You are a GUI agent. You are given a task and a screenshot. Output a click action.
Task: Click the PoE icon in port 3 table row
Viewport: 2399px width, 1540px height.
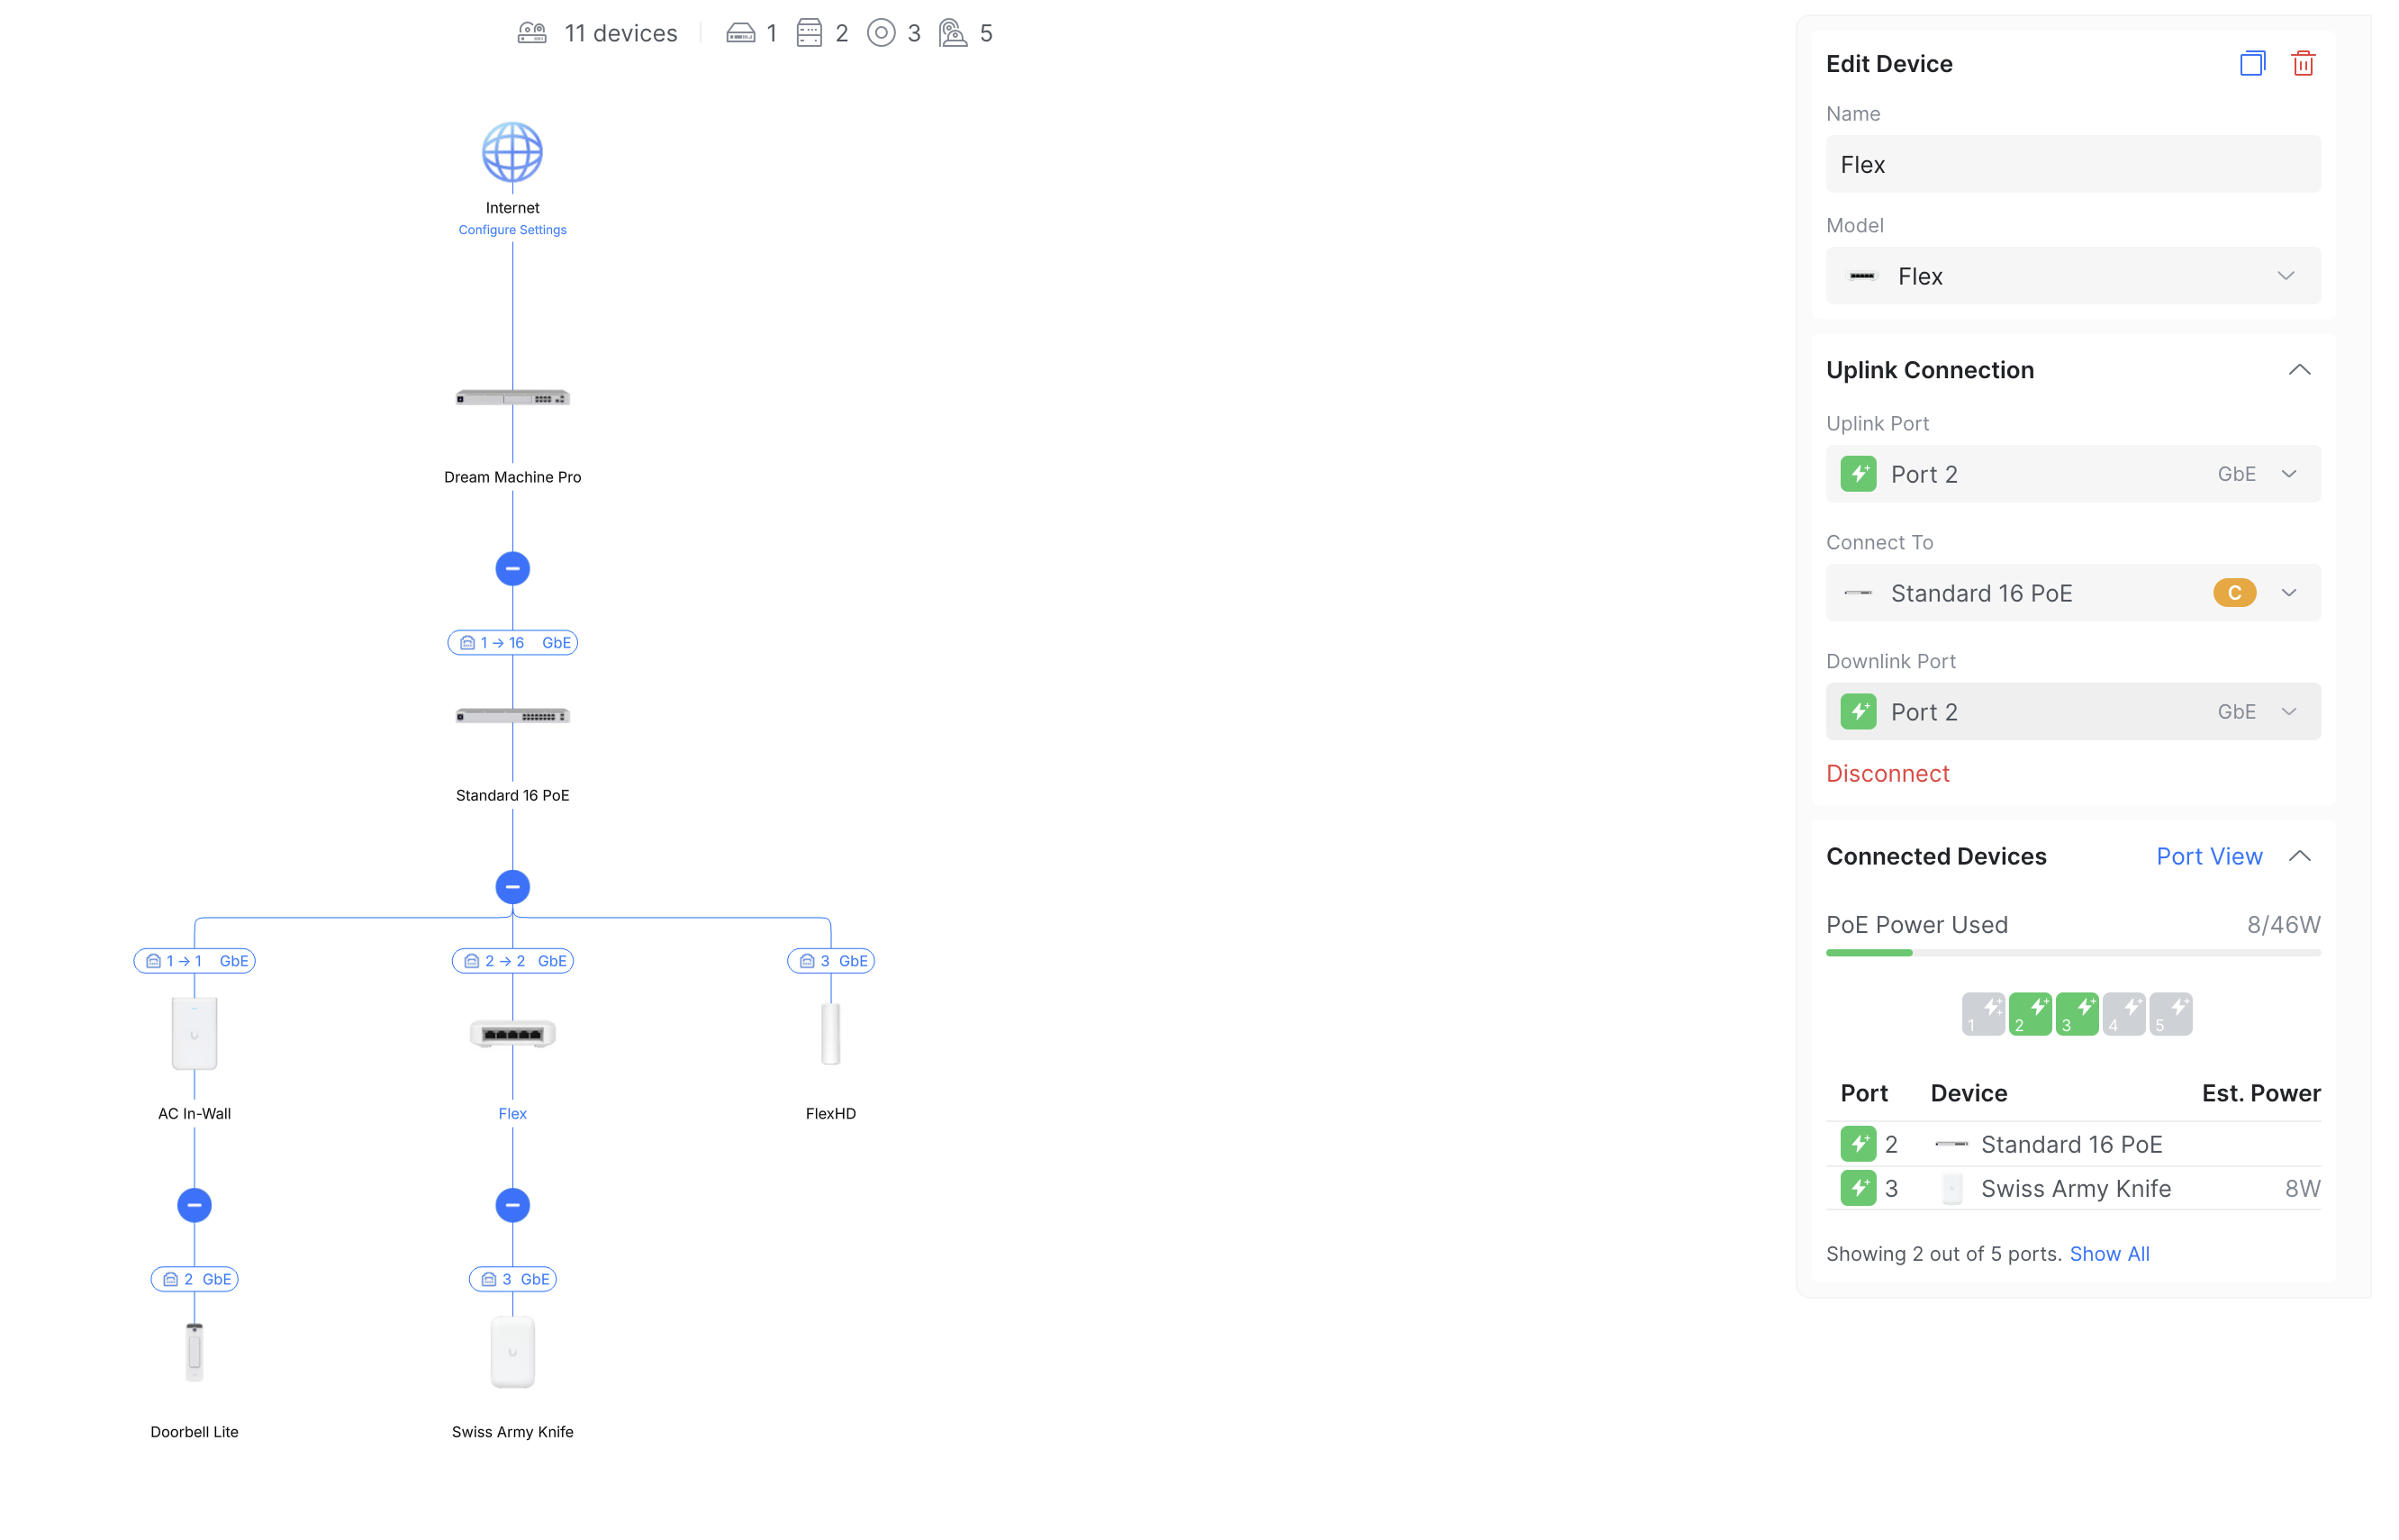pyautogui.click(x=1858, y=1188)
